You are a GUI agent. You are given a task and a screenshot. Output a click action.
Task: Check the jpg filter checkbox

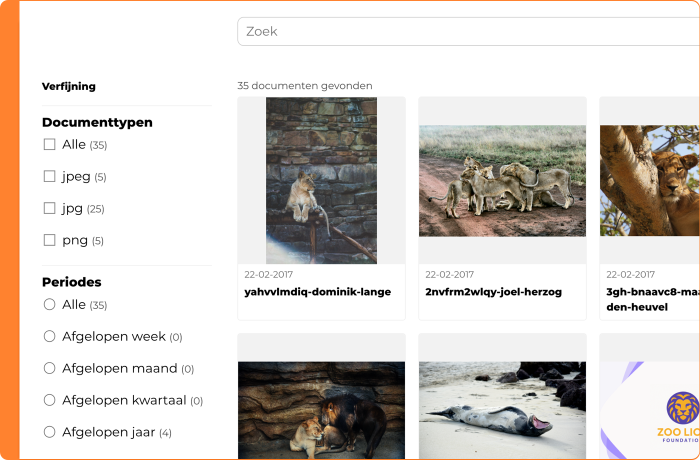[50, 208]
